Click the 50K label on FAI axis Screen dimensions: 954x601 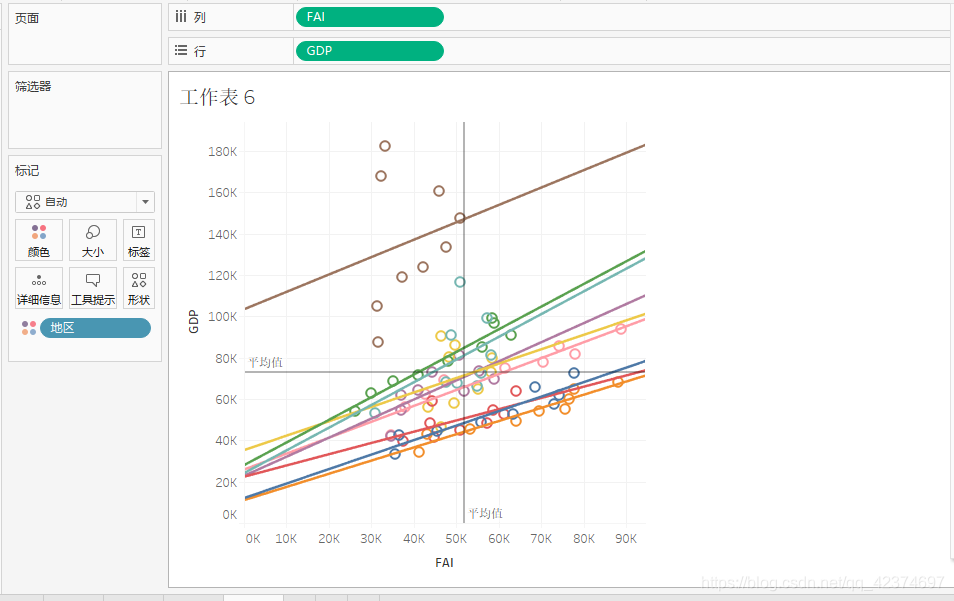pos(456,539)
